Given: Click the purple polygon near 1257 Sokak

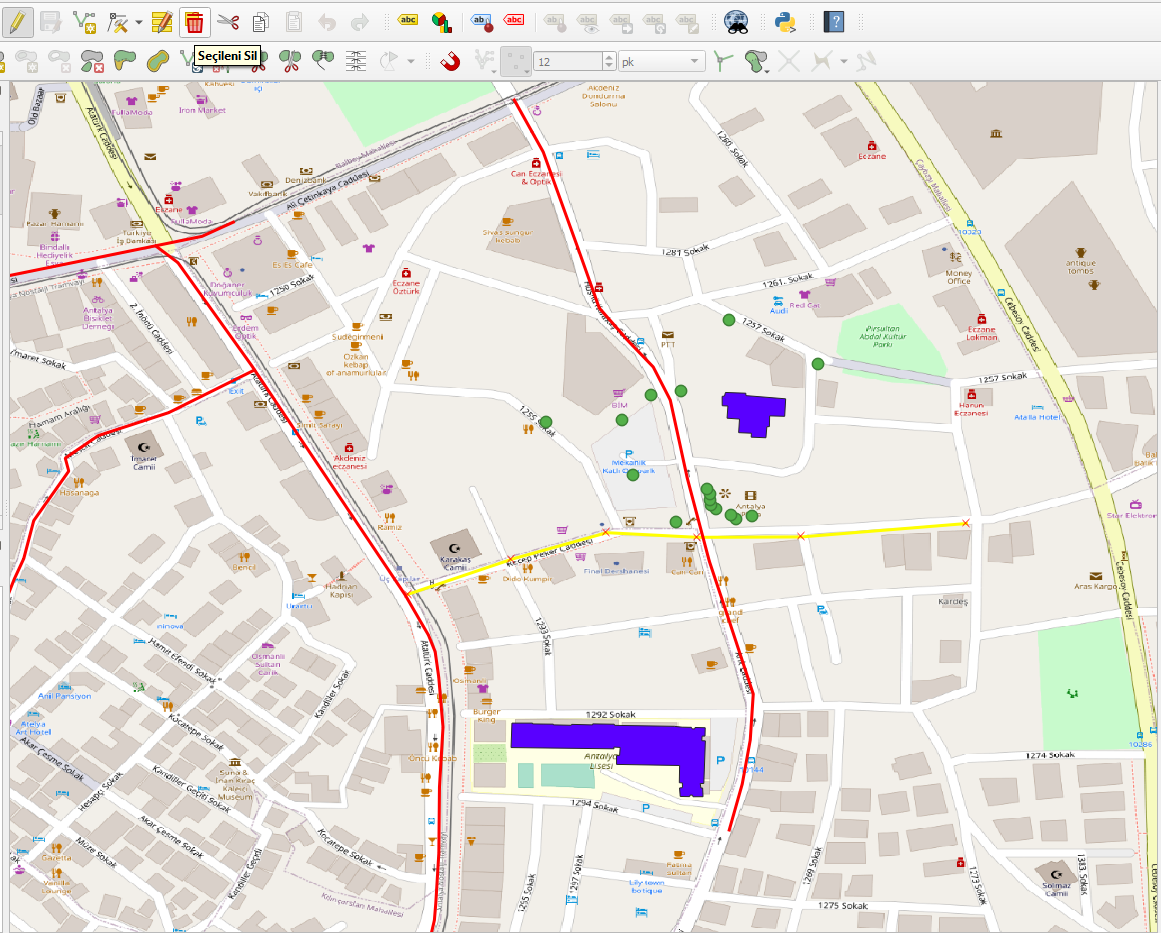Looking at the screenshot, I should (x=754, y=414).
